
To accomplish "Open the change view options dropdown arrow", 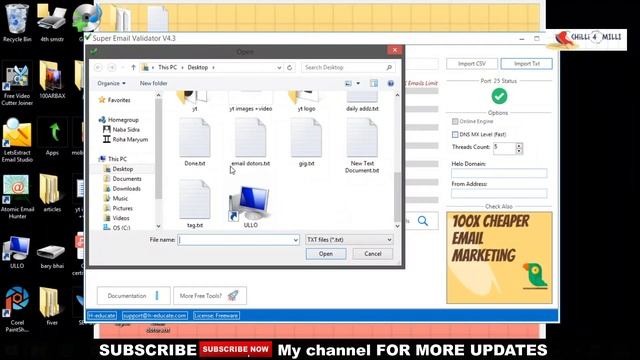I will coord(358,83).
